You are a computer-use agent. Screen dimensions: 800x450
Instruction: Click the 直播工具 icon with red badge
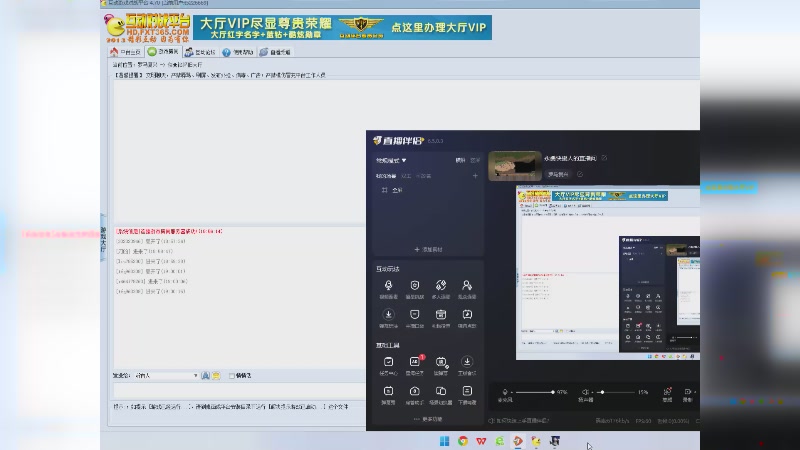[415, 361]
